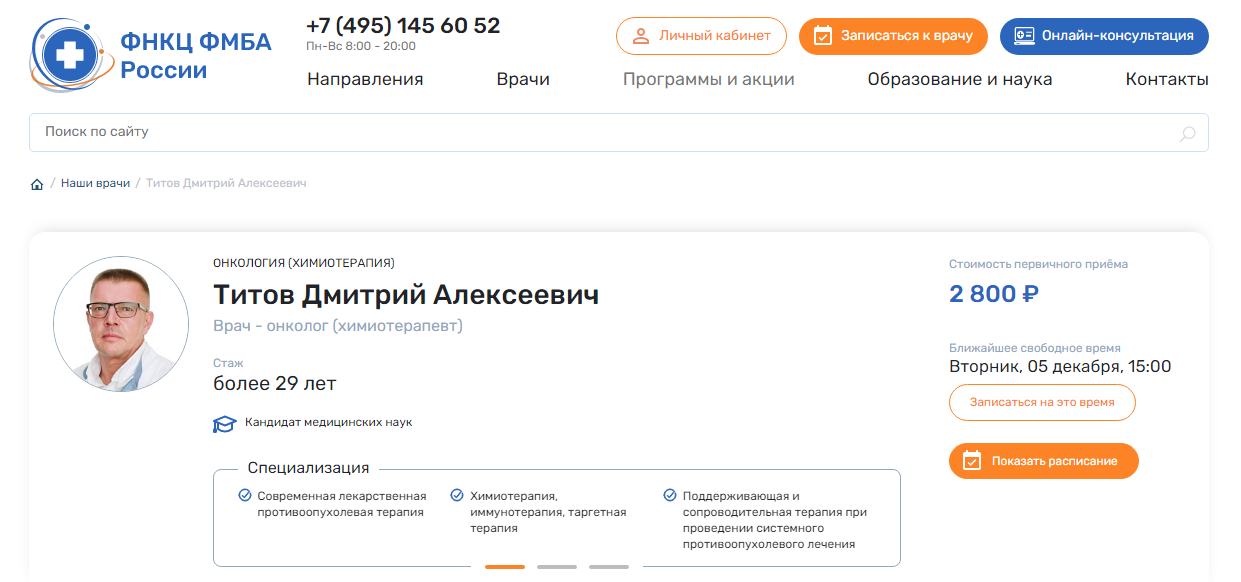The height and width of the screenshot is (582, 1241).
Task: Go to Наши врачи breadcrumb
Action: [95, 183]
